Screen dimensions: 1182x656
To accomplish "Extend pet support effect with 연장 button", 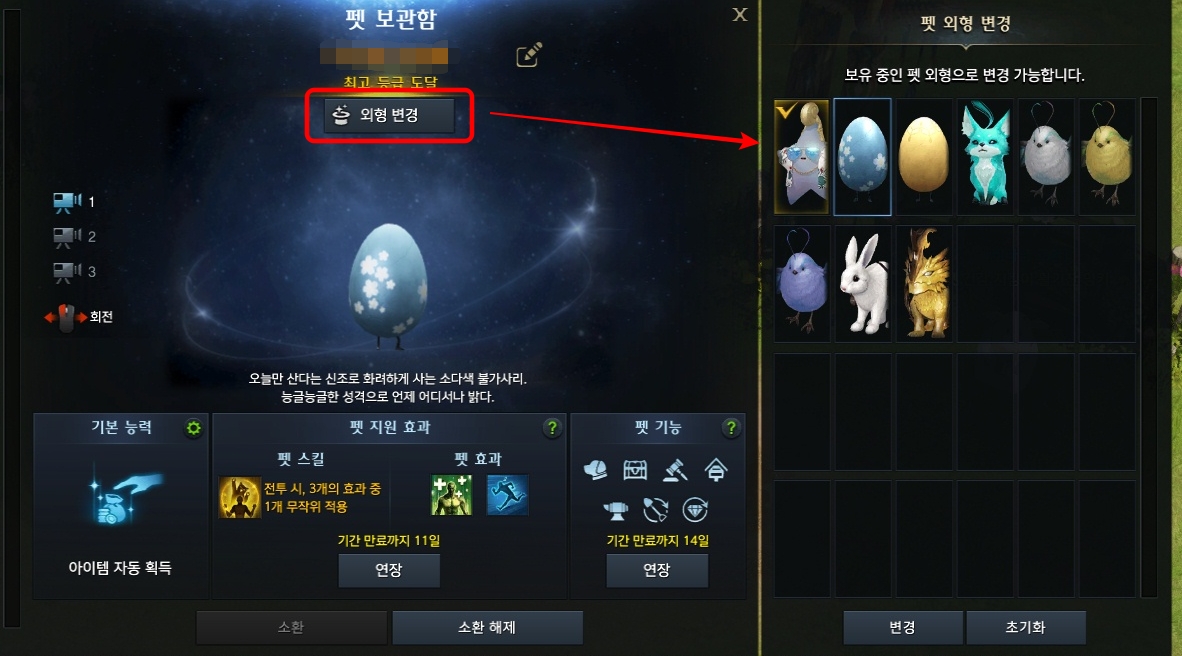I will [x=389, y=570].
